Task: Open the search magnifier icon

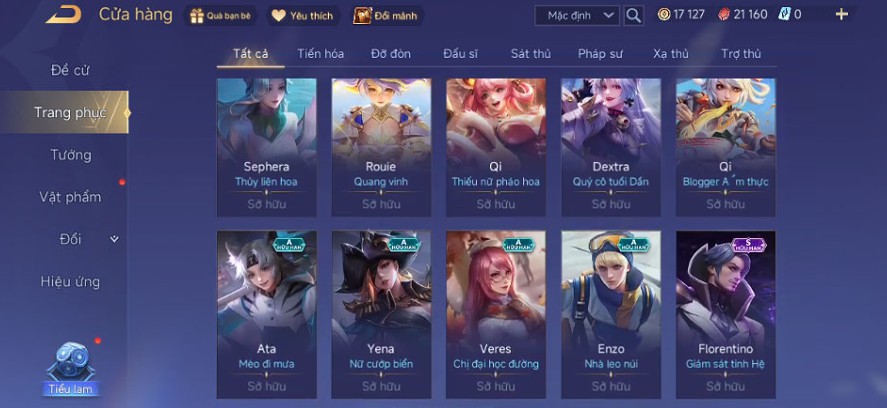Action: [634, 15]
